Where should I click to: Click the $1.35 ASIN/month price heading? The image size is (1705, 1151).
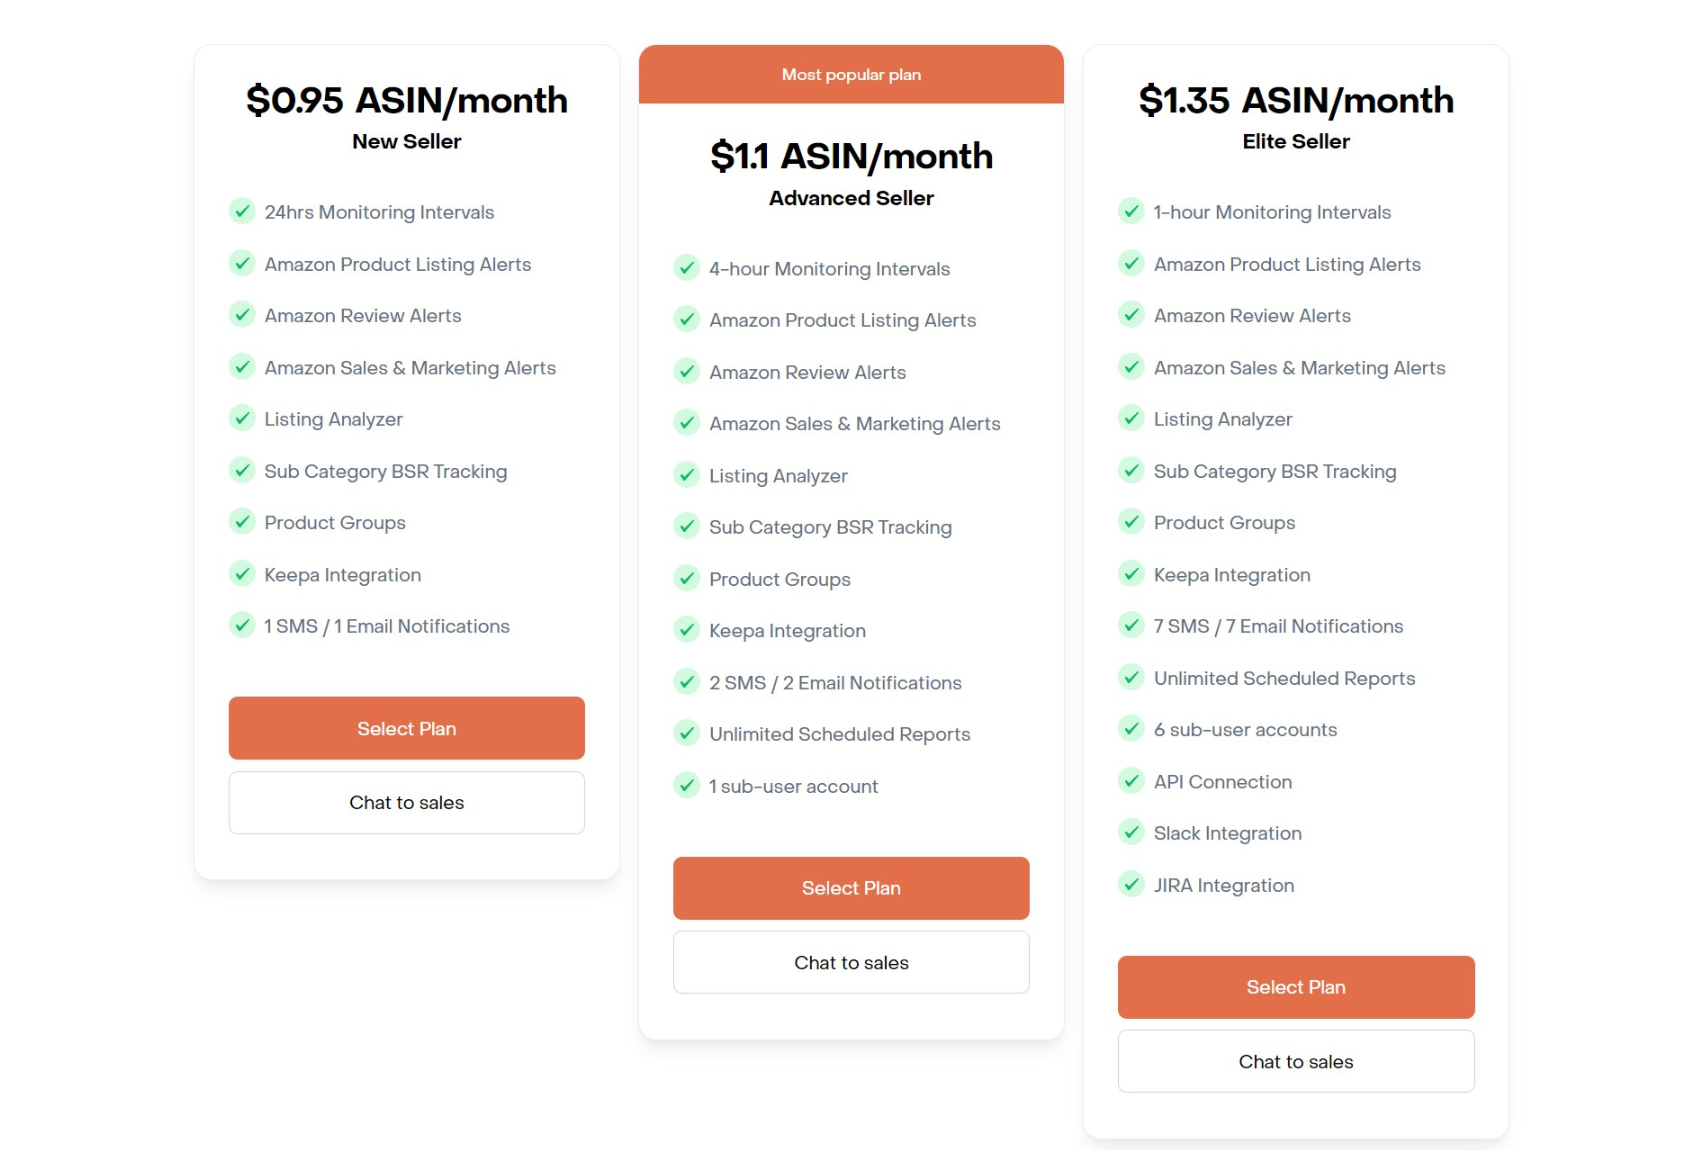(x=1296, y=100)
